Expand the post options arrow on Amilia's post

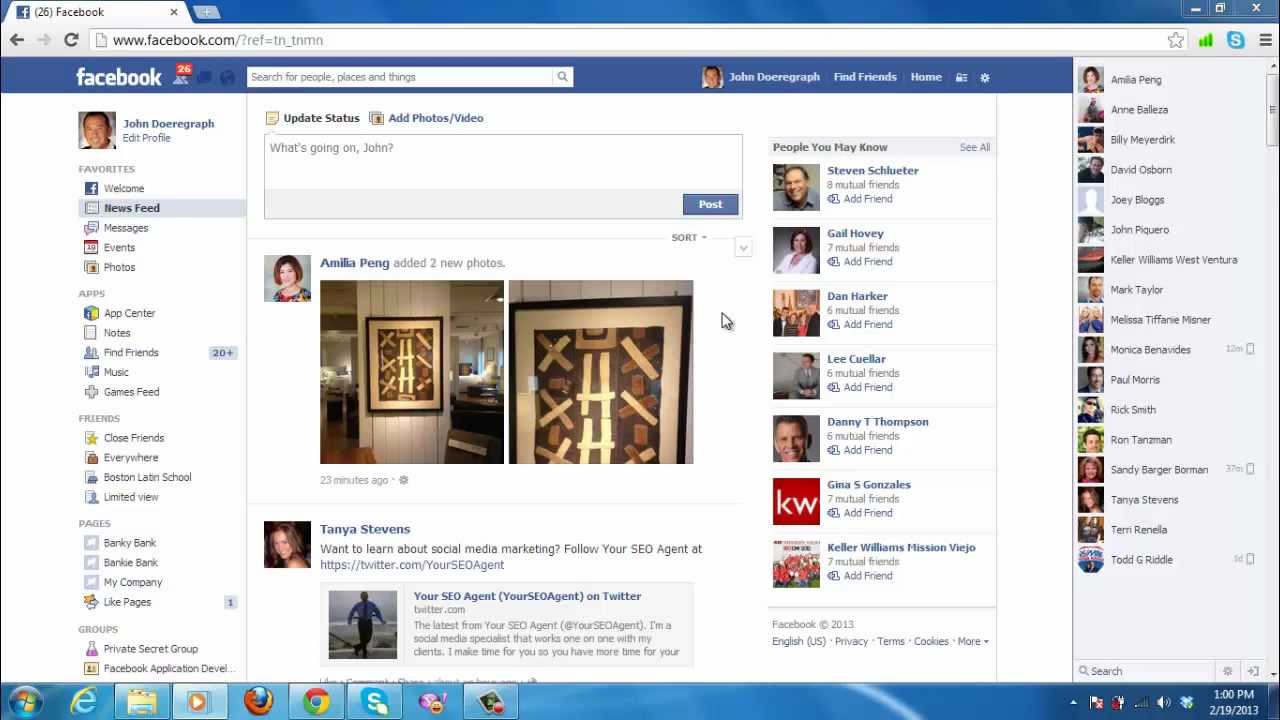point(743,248)
